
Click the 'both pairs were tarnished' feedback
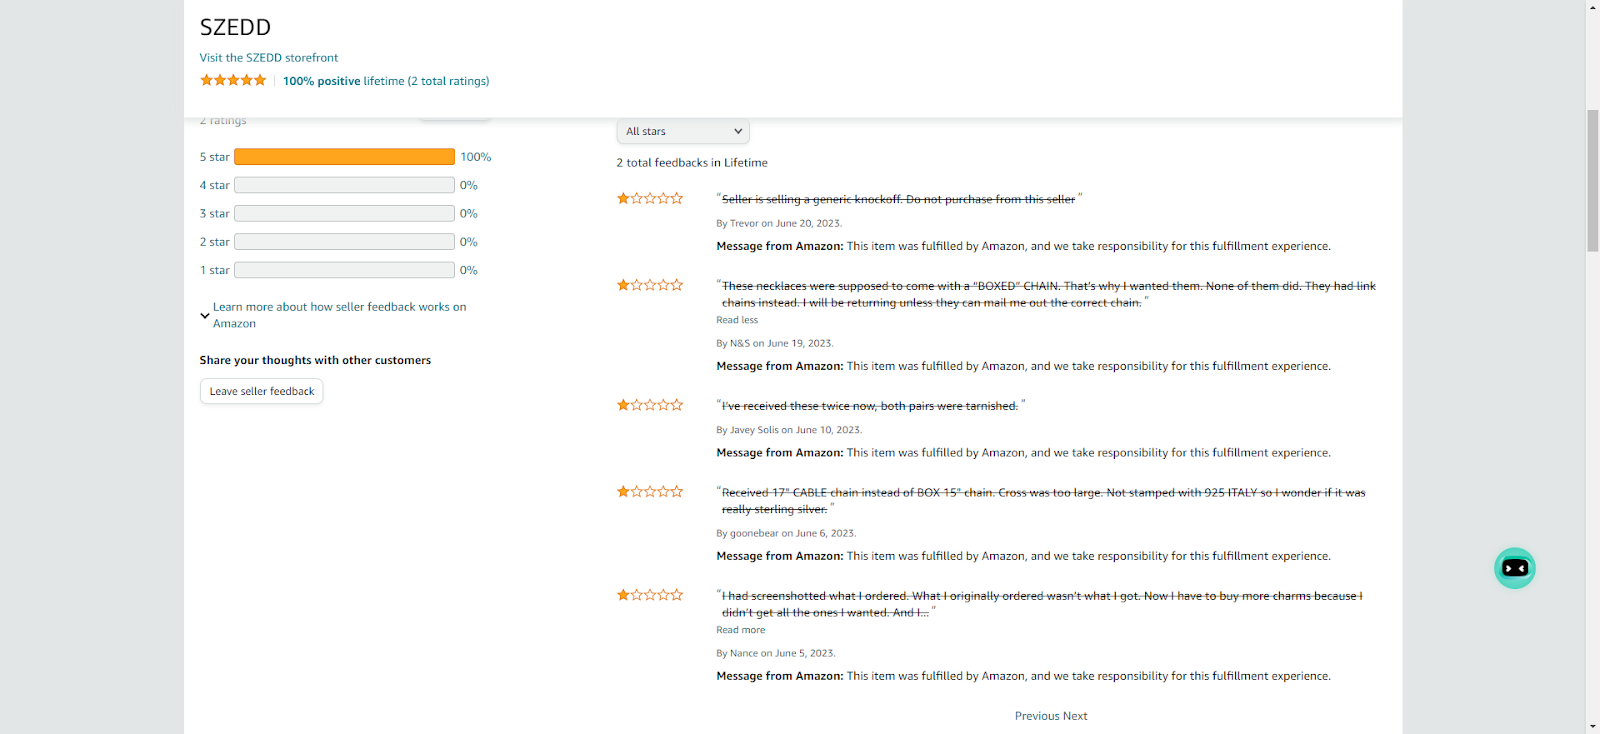870,406
